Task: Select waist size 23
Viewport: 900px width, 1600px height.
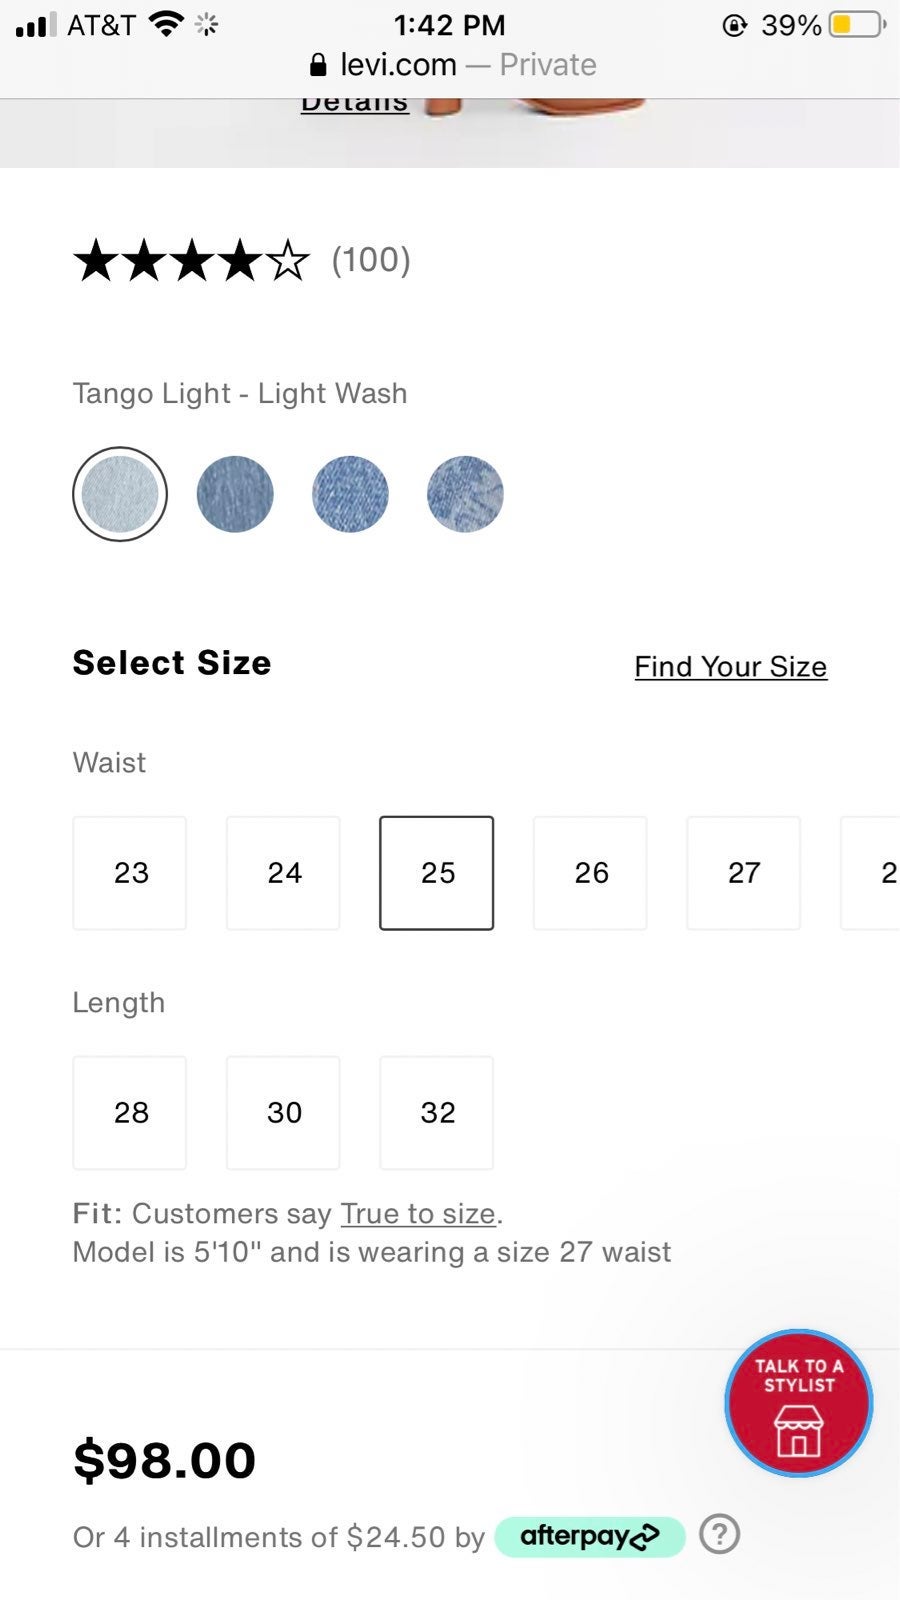Action: [x=130, y=873]
